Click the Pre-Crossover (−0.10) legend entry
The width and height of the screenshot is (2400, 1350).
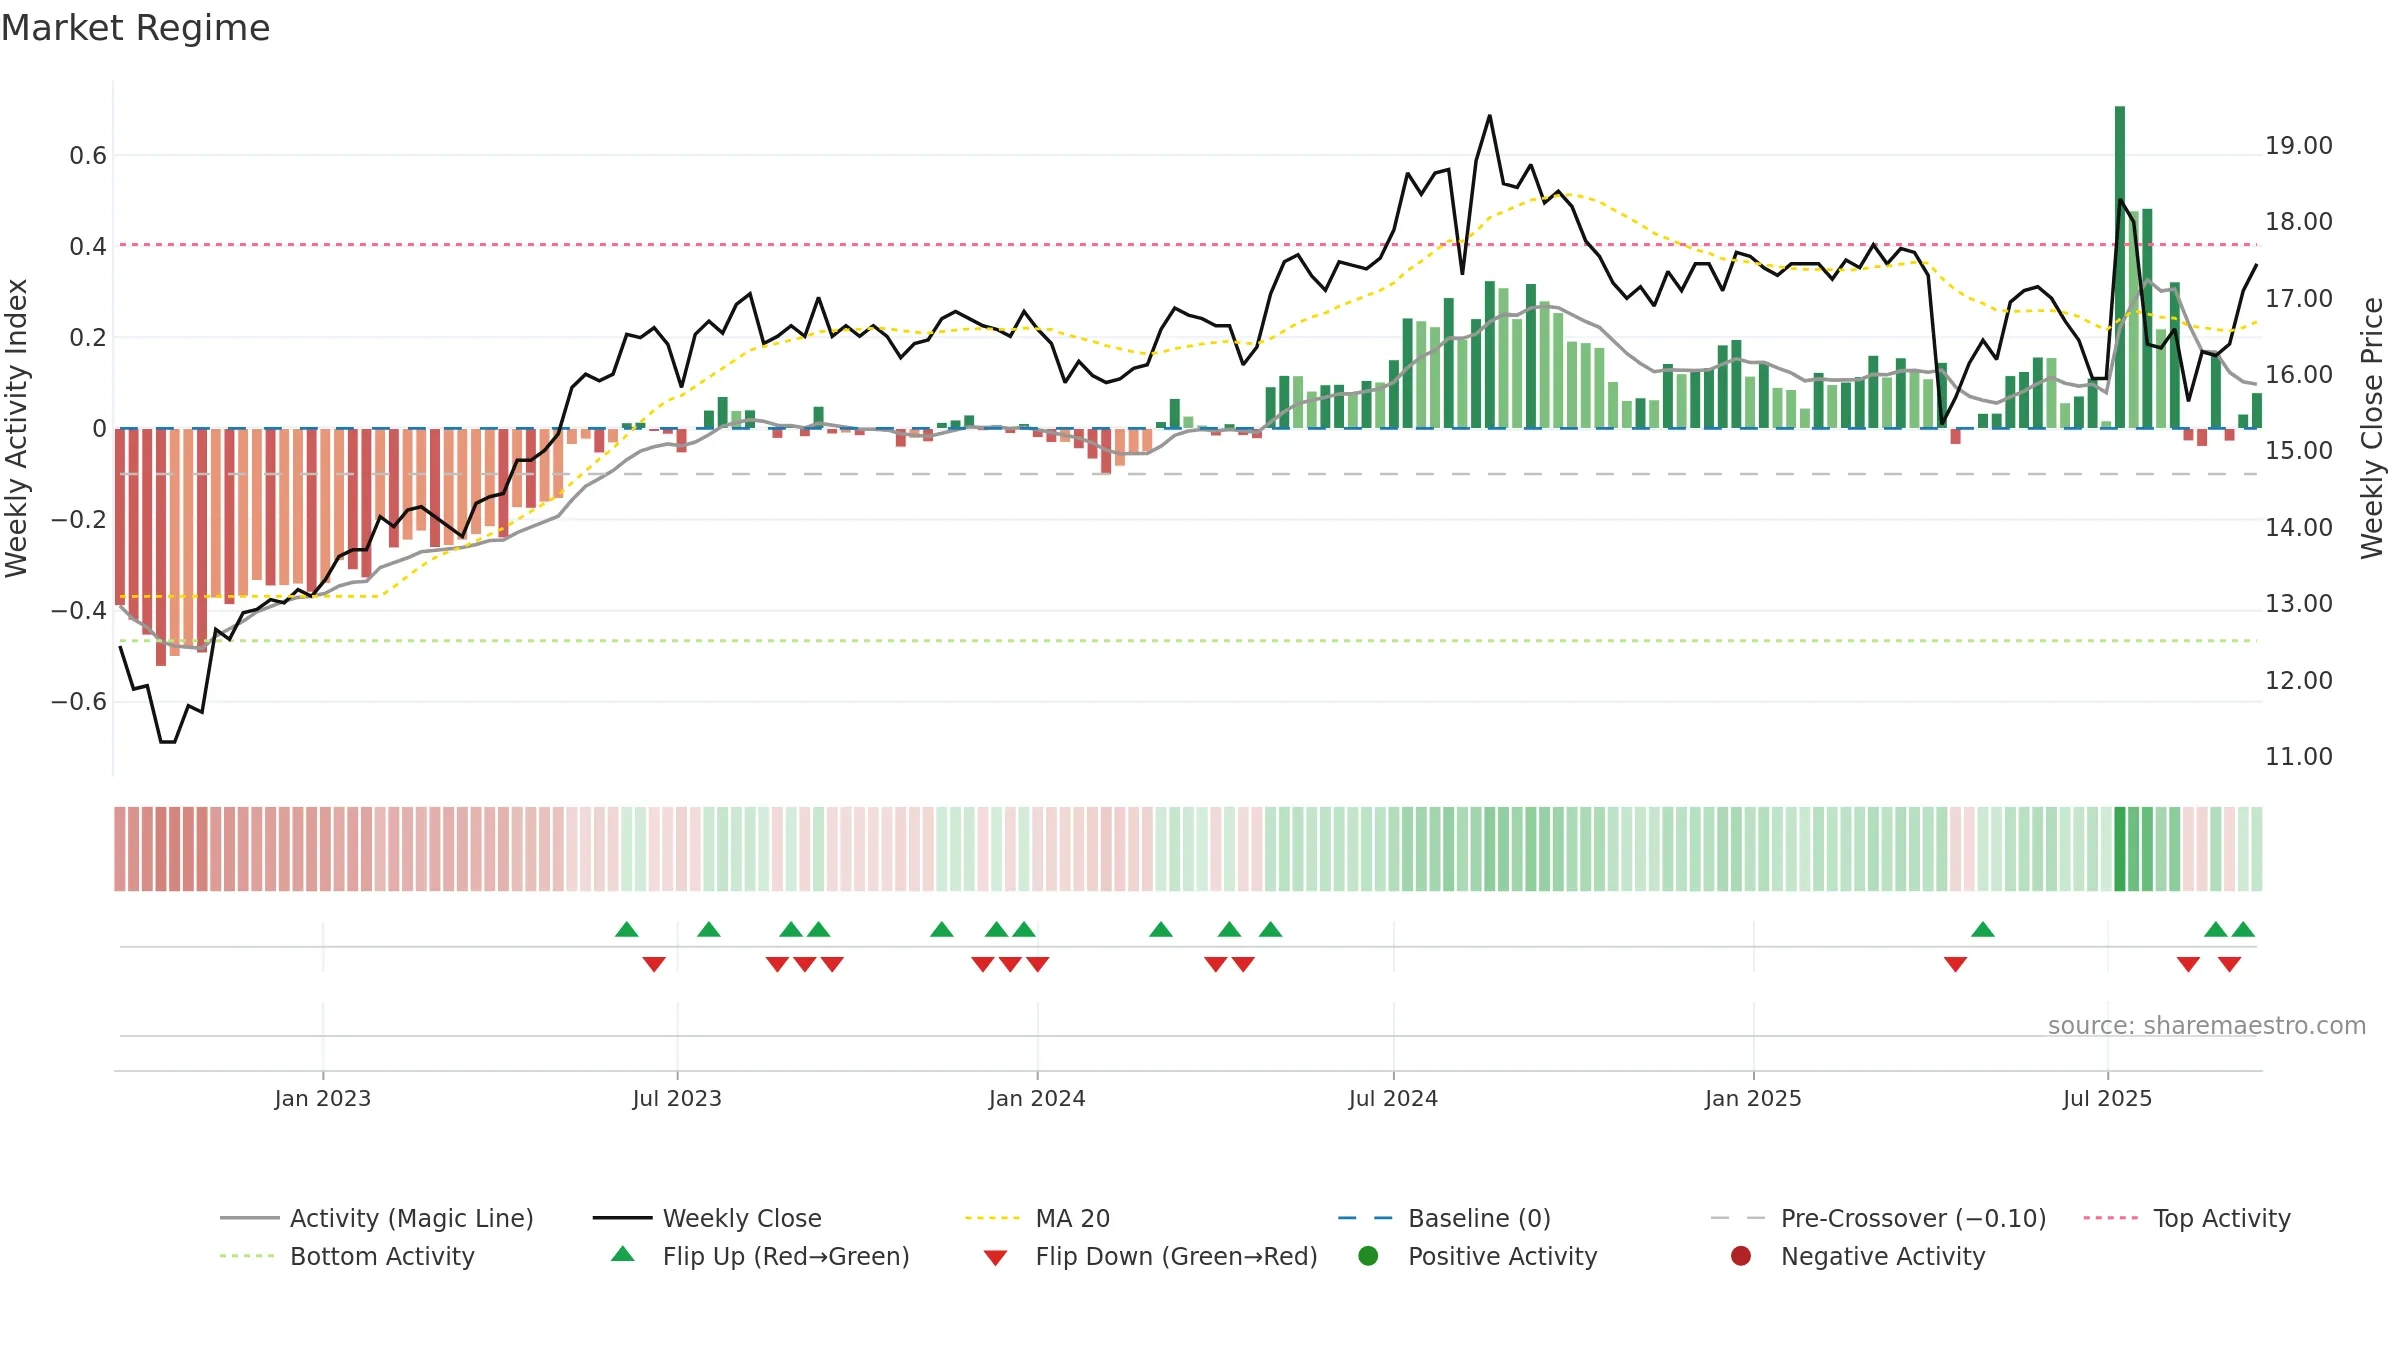coord(1878,1218)
